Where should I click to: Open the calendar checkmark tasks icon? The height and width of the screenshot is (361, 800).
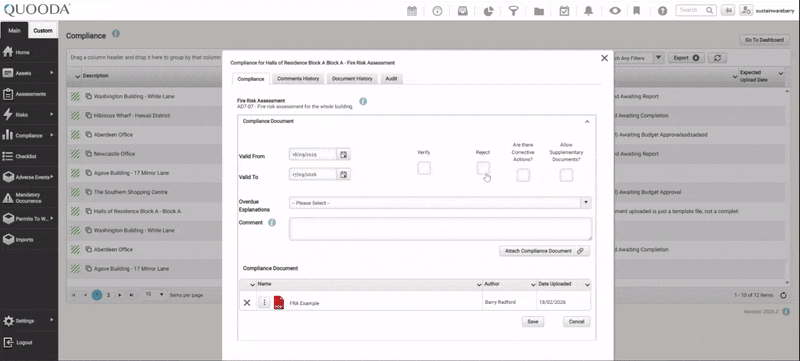click(564, 11)
